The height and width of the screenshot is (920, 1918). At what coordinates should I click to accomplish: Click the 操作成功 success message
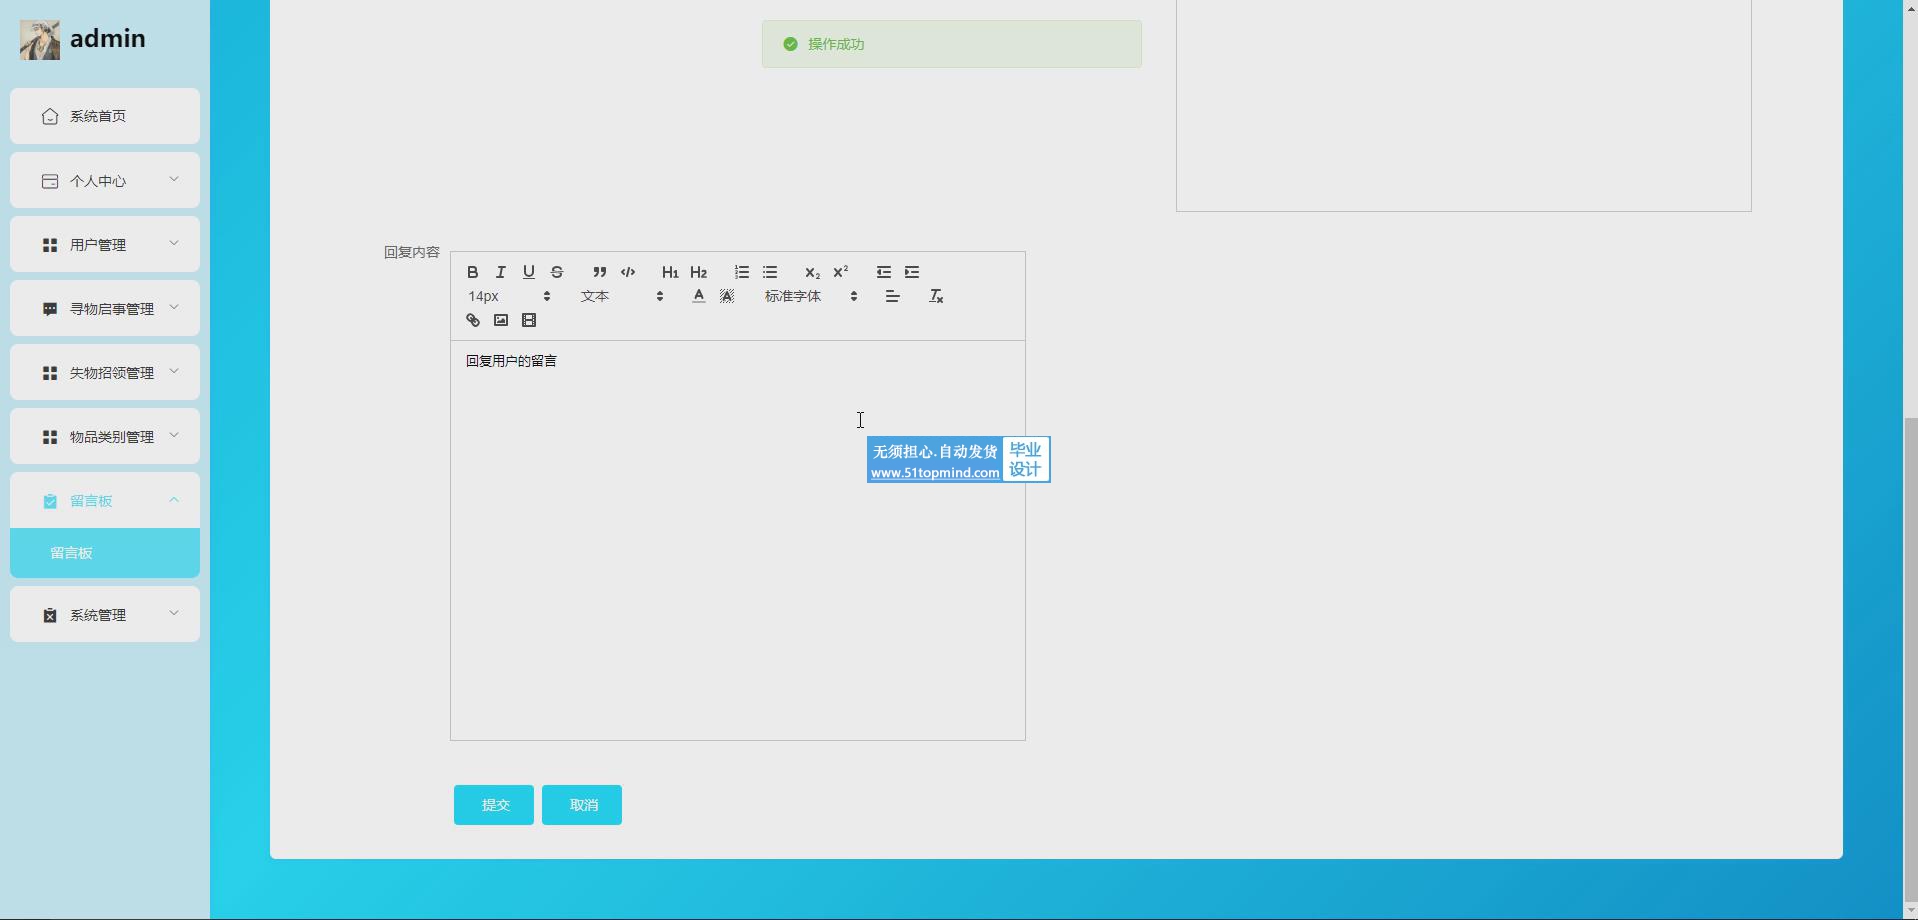coord(952,44)
